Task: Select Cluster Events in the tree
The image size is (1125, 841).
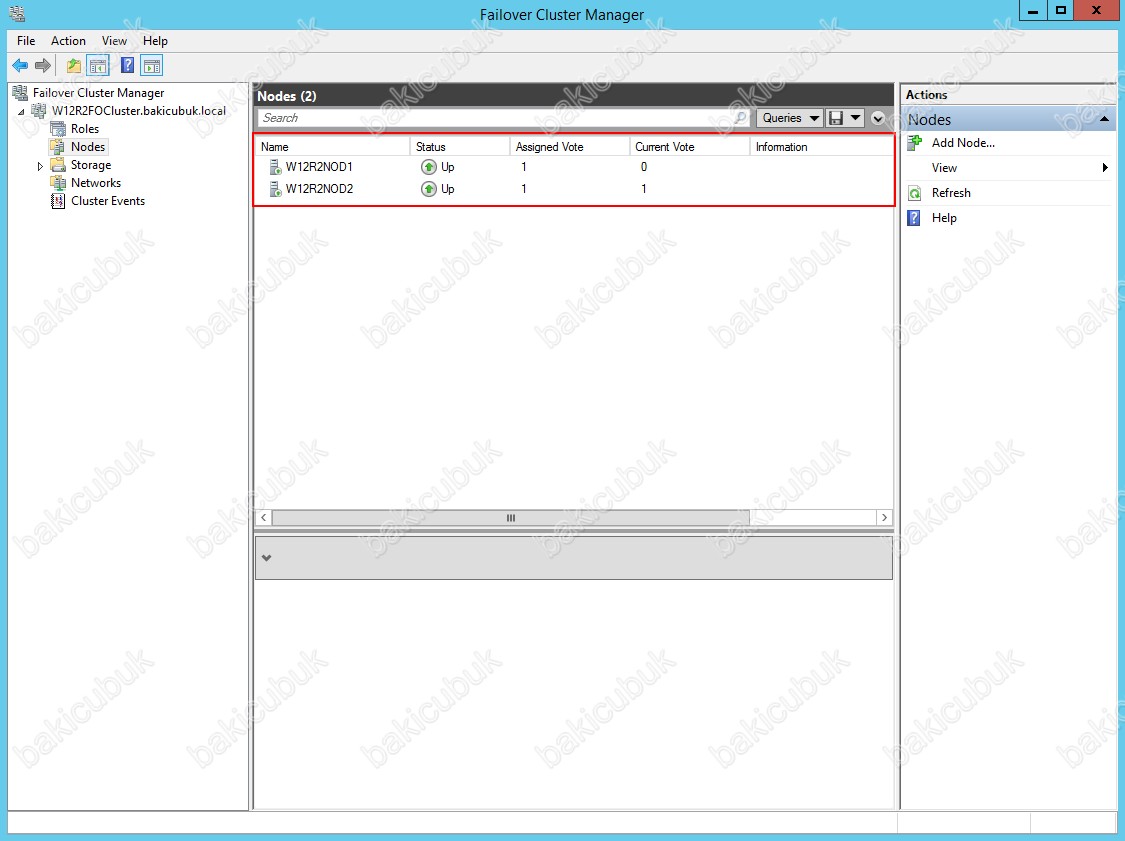Action: point(108,201)
